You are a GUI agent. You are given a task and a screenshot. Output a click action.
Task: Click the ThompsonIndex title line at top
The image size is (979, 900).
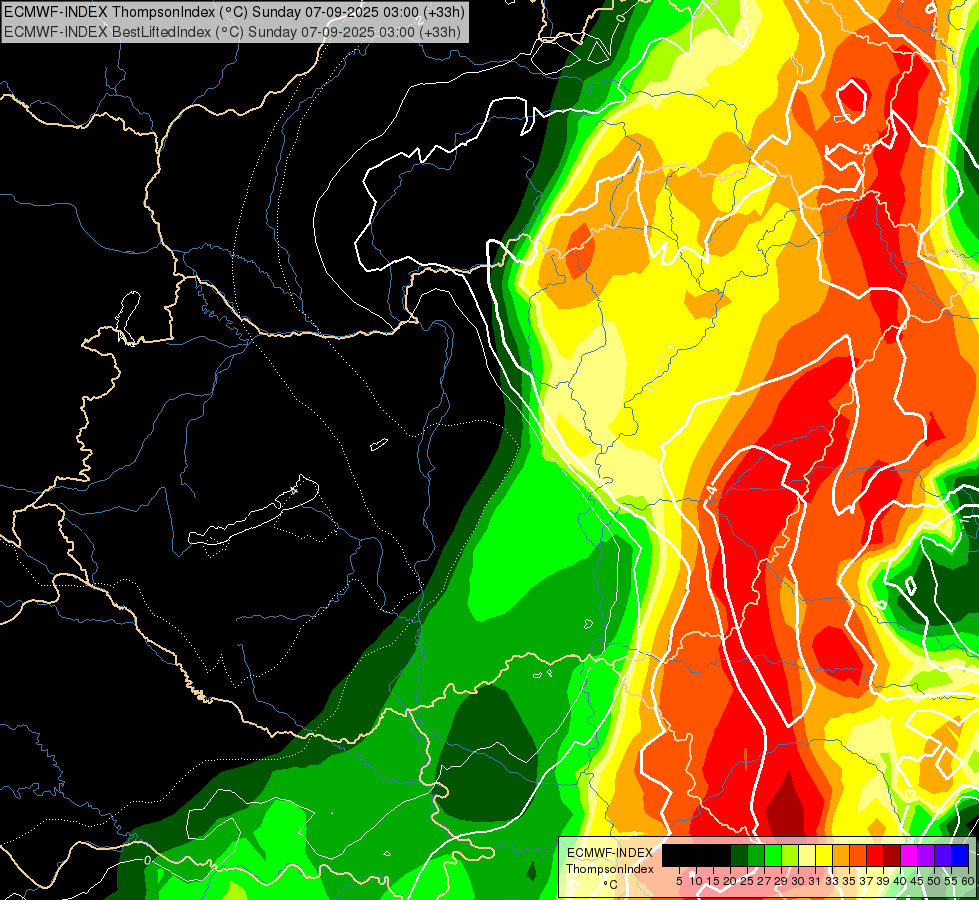pos(234,12)
